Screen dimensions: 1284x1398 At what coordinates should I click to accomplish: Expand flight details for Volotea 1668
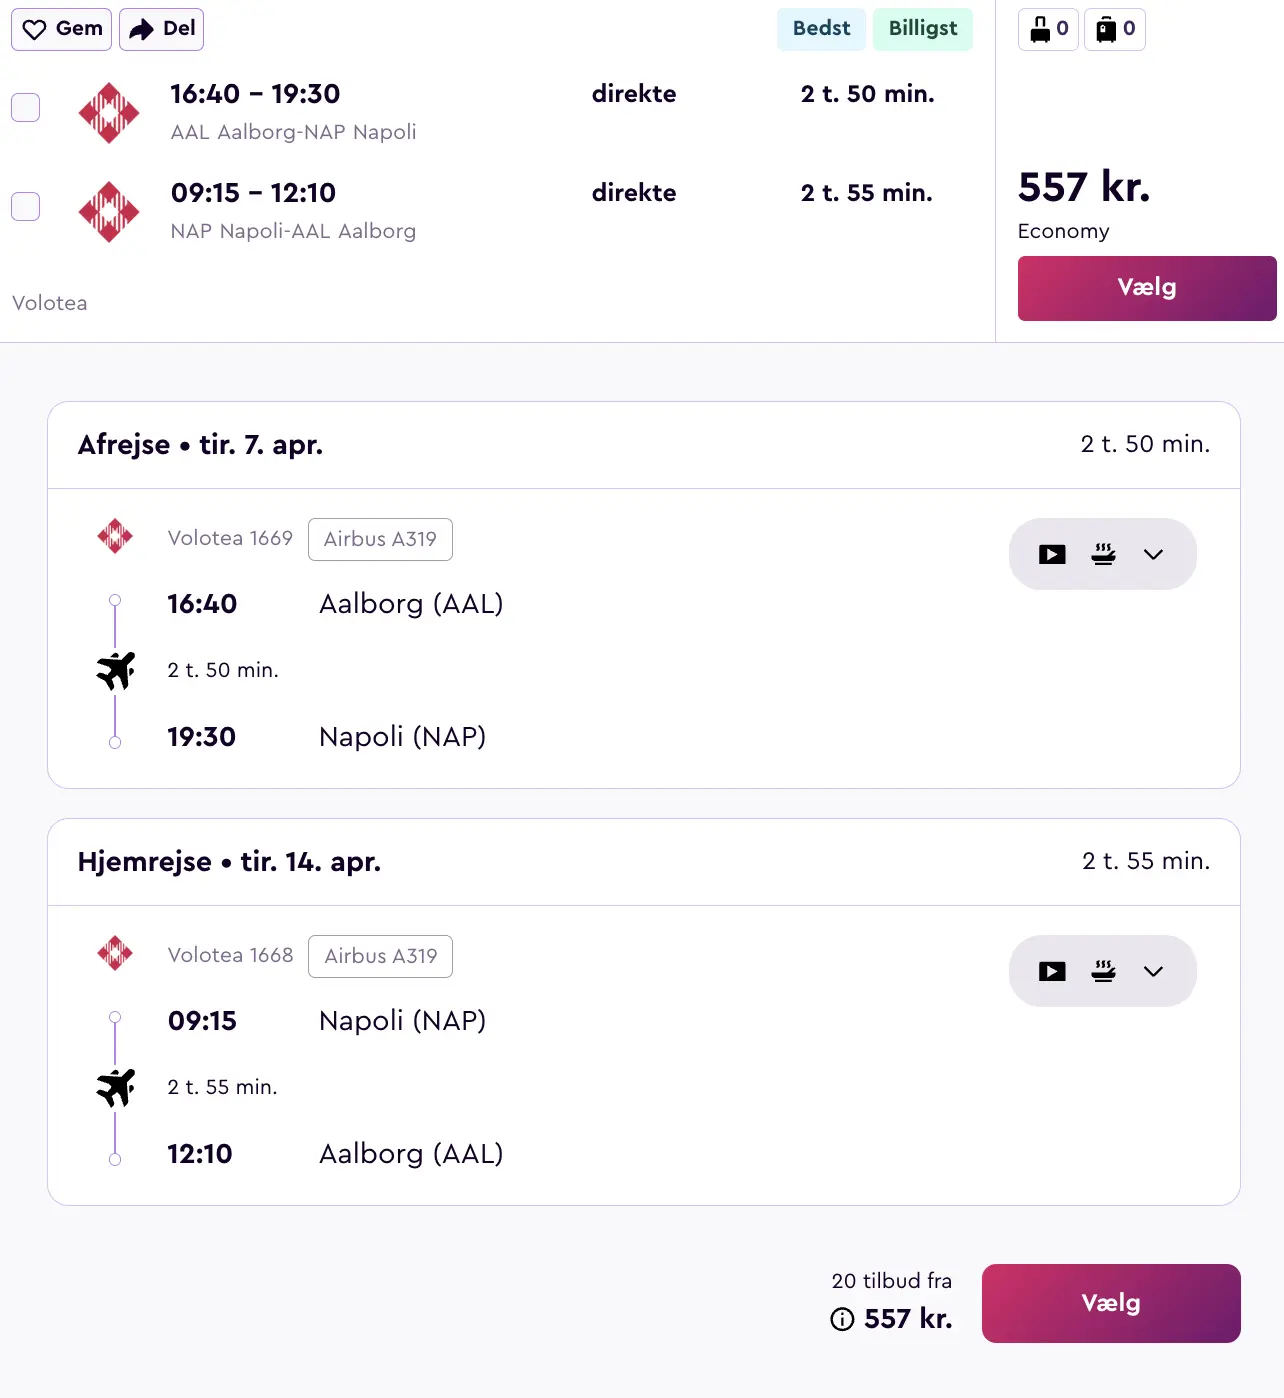point(1153,971)
